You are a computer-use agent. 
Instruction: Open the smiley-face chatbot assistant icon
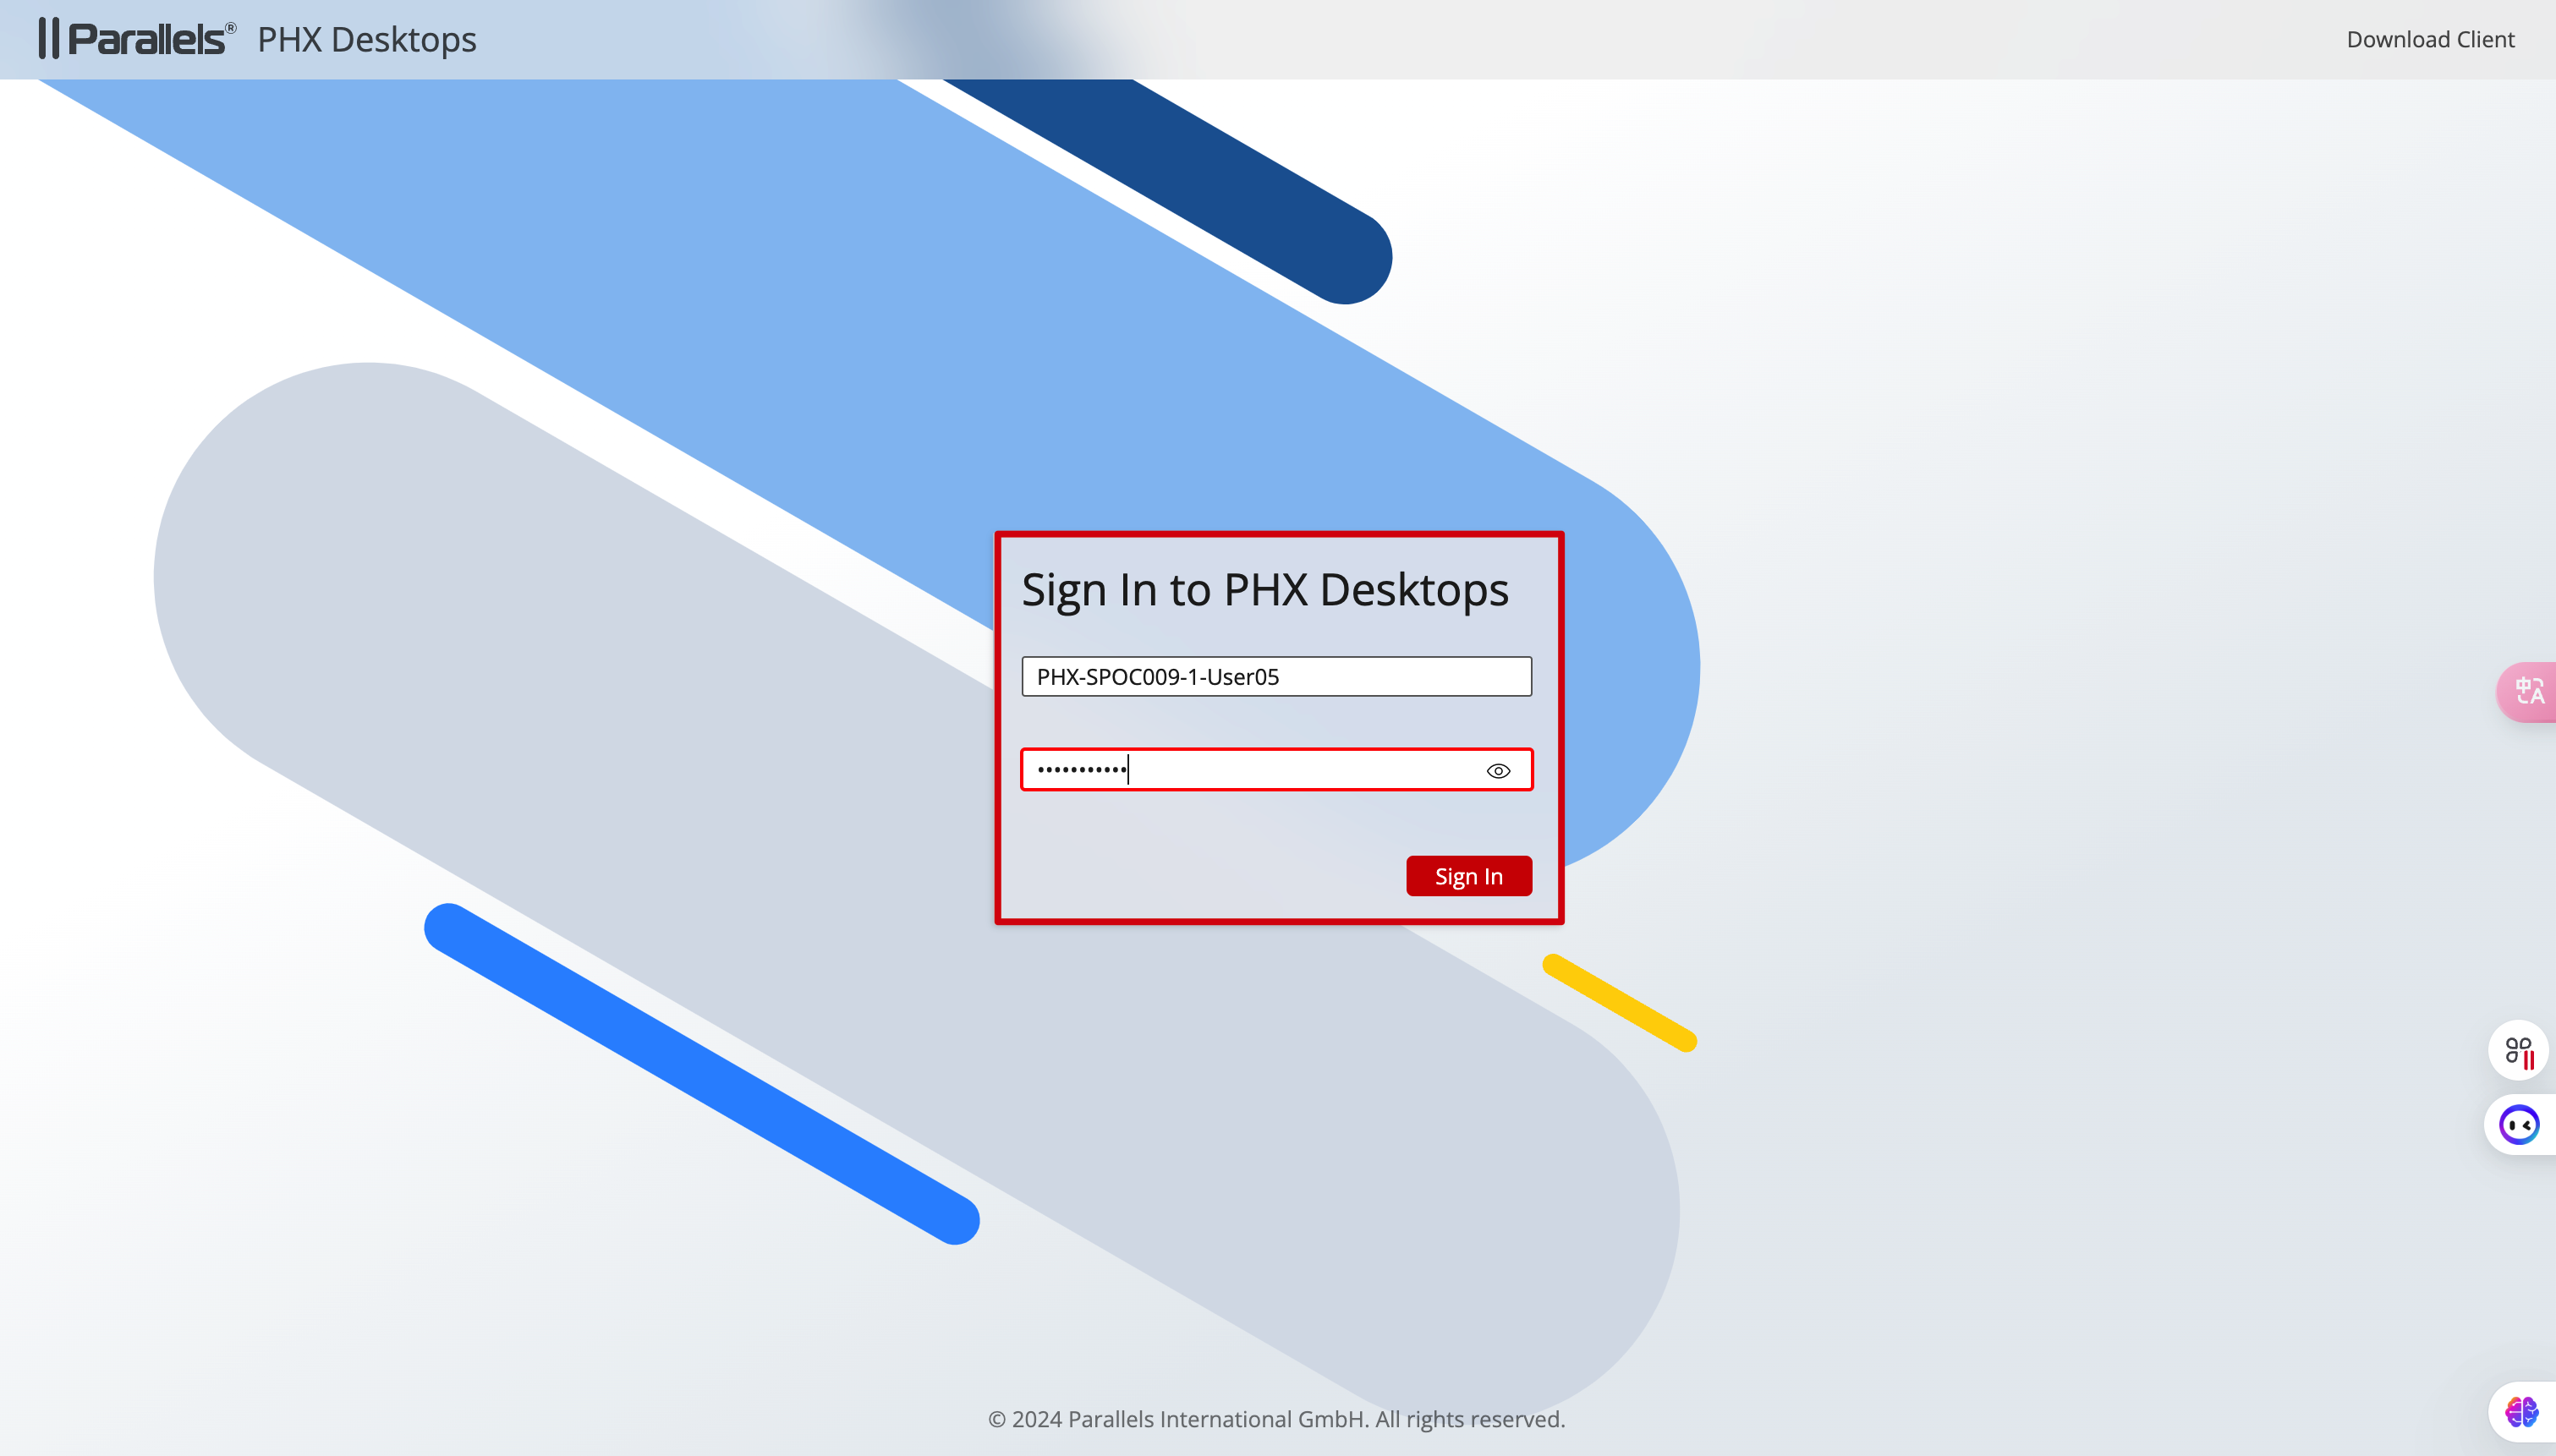[x=2519, y=1125]
